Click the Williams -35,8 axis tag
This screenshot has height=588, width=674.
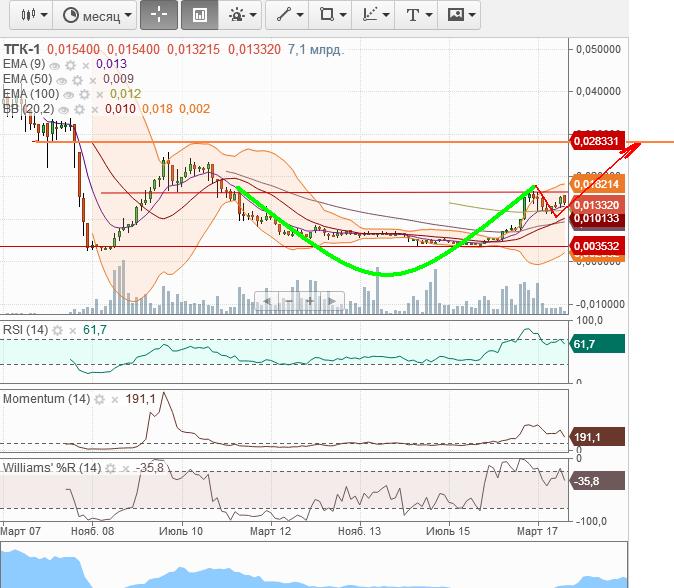point(597,481)
